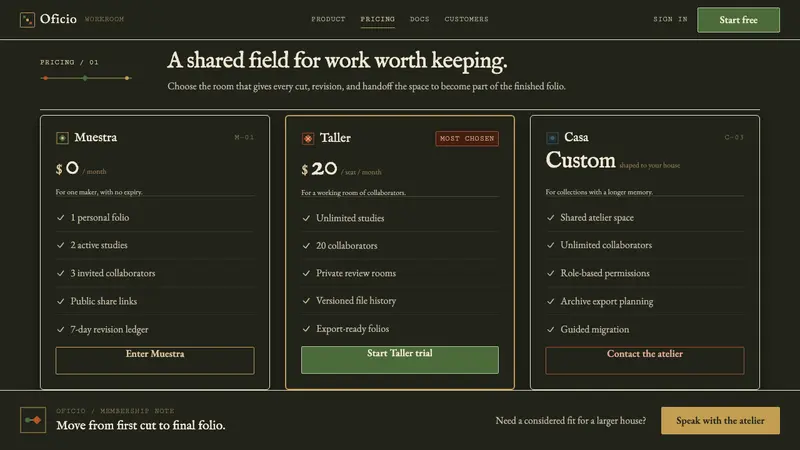Click checkmark beside Shared atelier space
This screenshot has height=450, width=800.
551,218
